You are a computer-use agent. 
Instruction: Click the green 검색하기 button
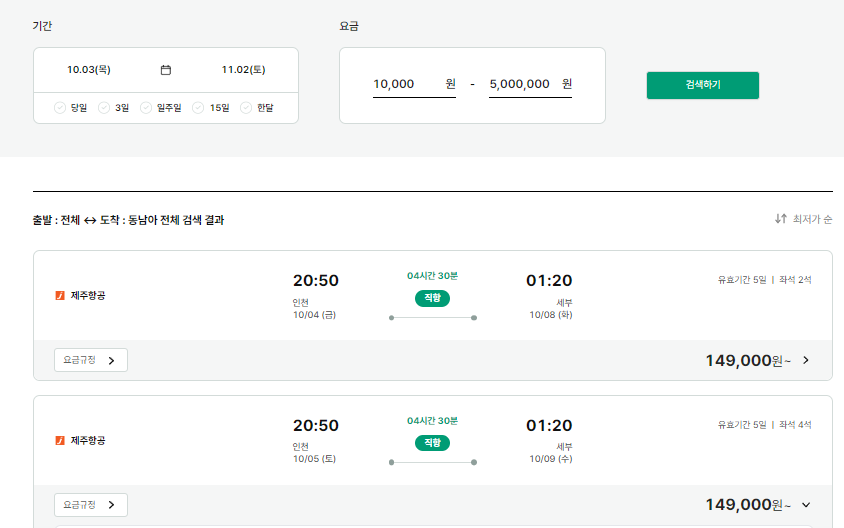pyautogui.click(x=703, y=85)
